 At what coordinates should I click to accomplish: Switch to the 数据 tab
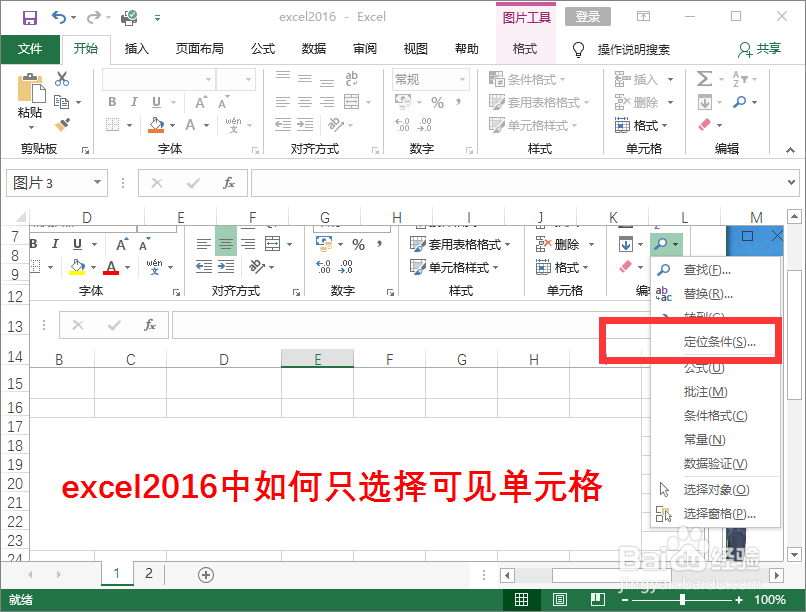pos(314,49)
